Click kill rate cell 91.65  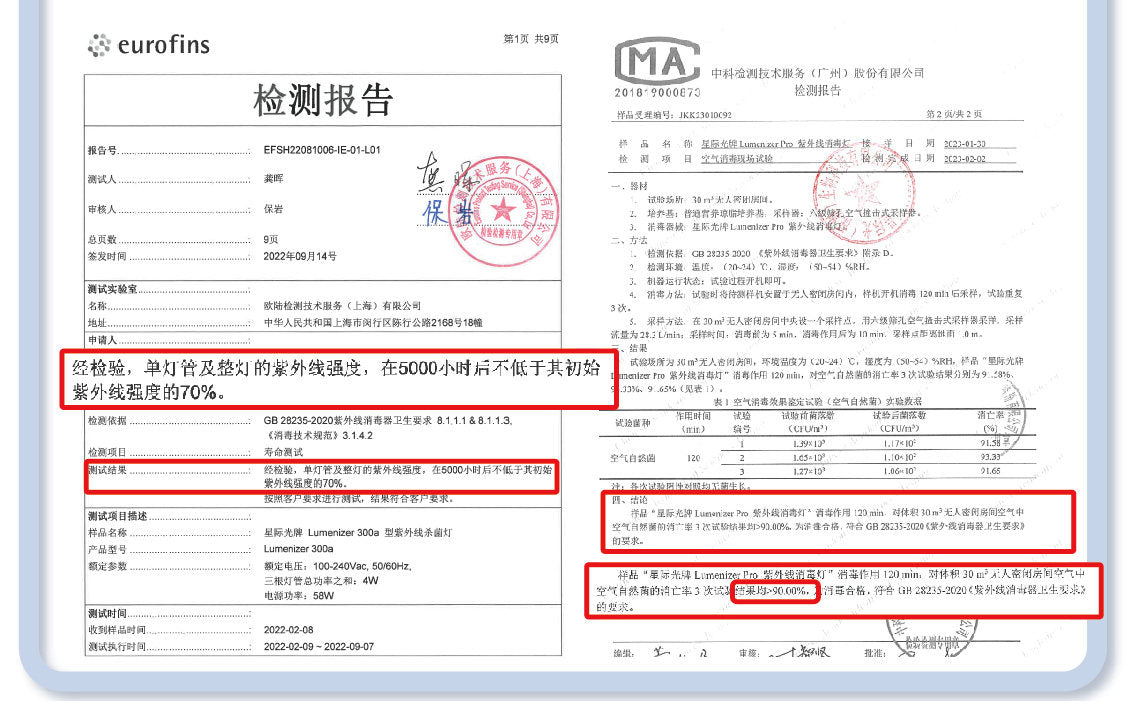click(991, 471)
